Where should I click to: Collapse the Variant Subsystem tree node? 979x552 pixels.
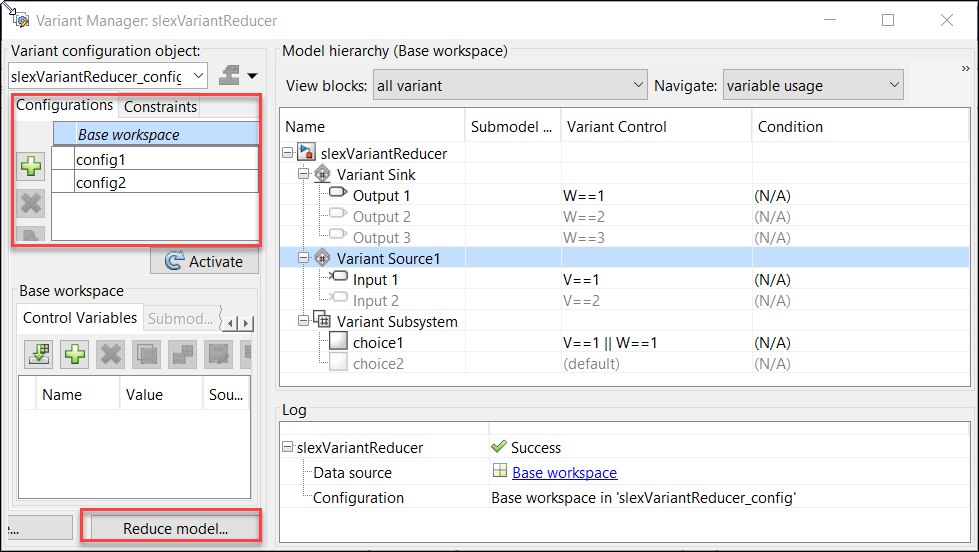coord(305,322)
